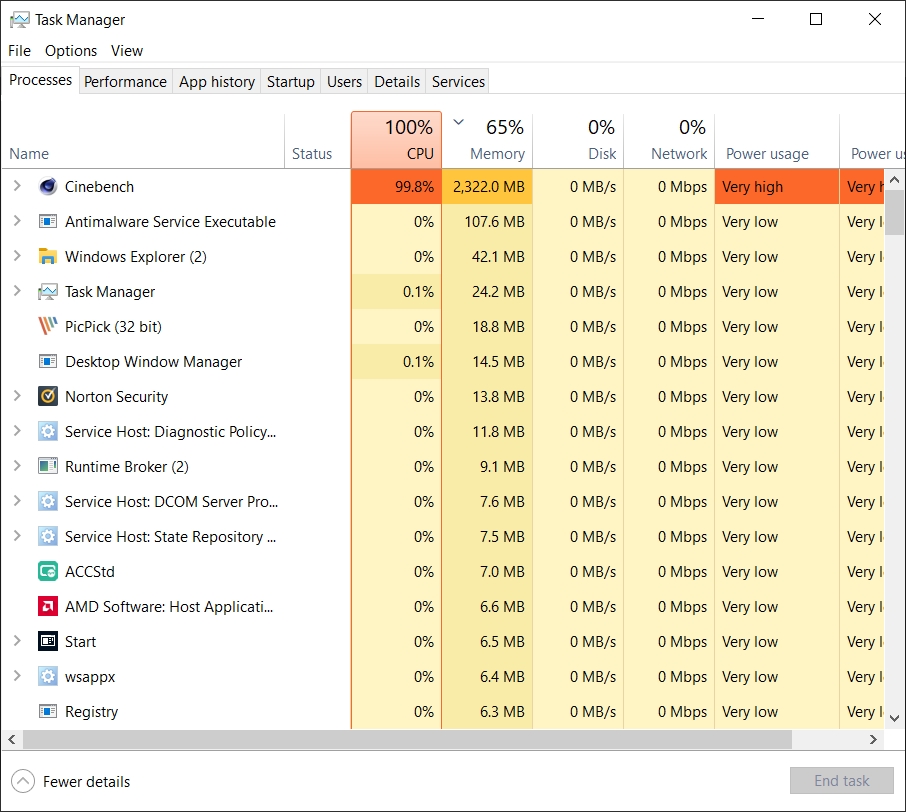Click the vertical scrollbar up arrow
Screen dimensions: 906x812
[x=894, y=180]
